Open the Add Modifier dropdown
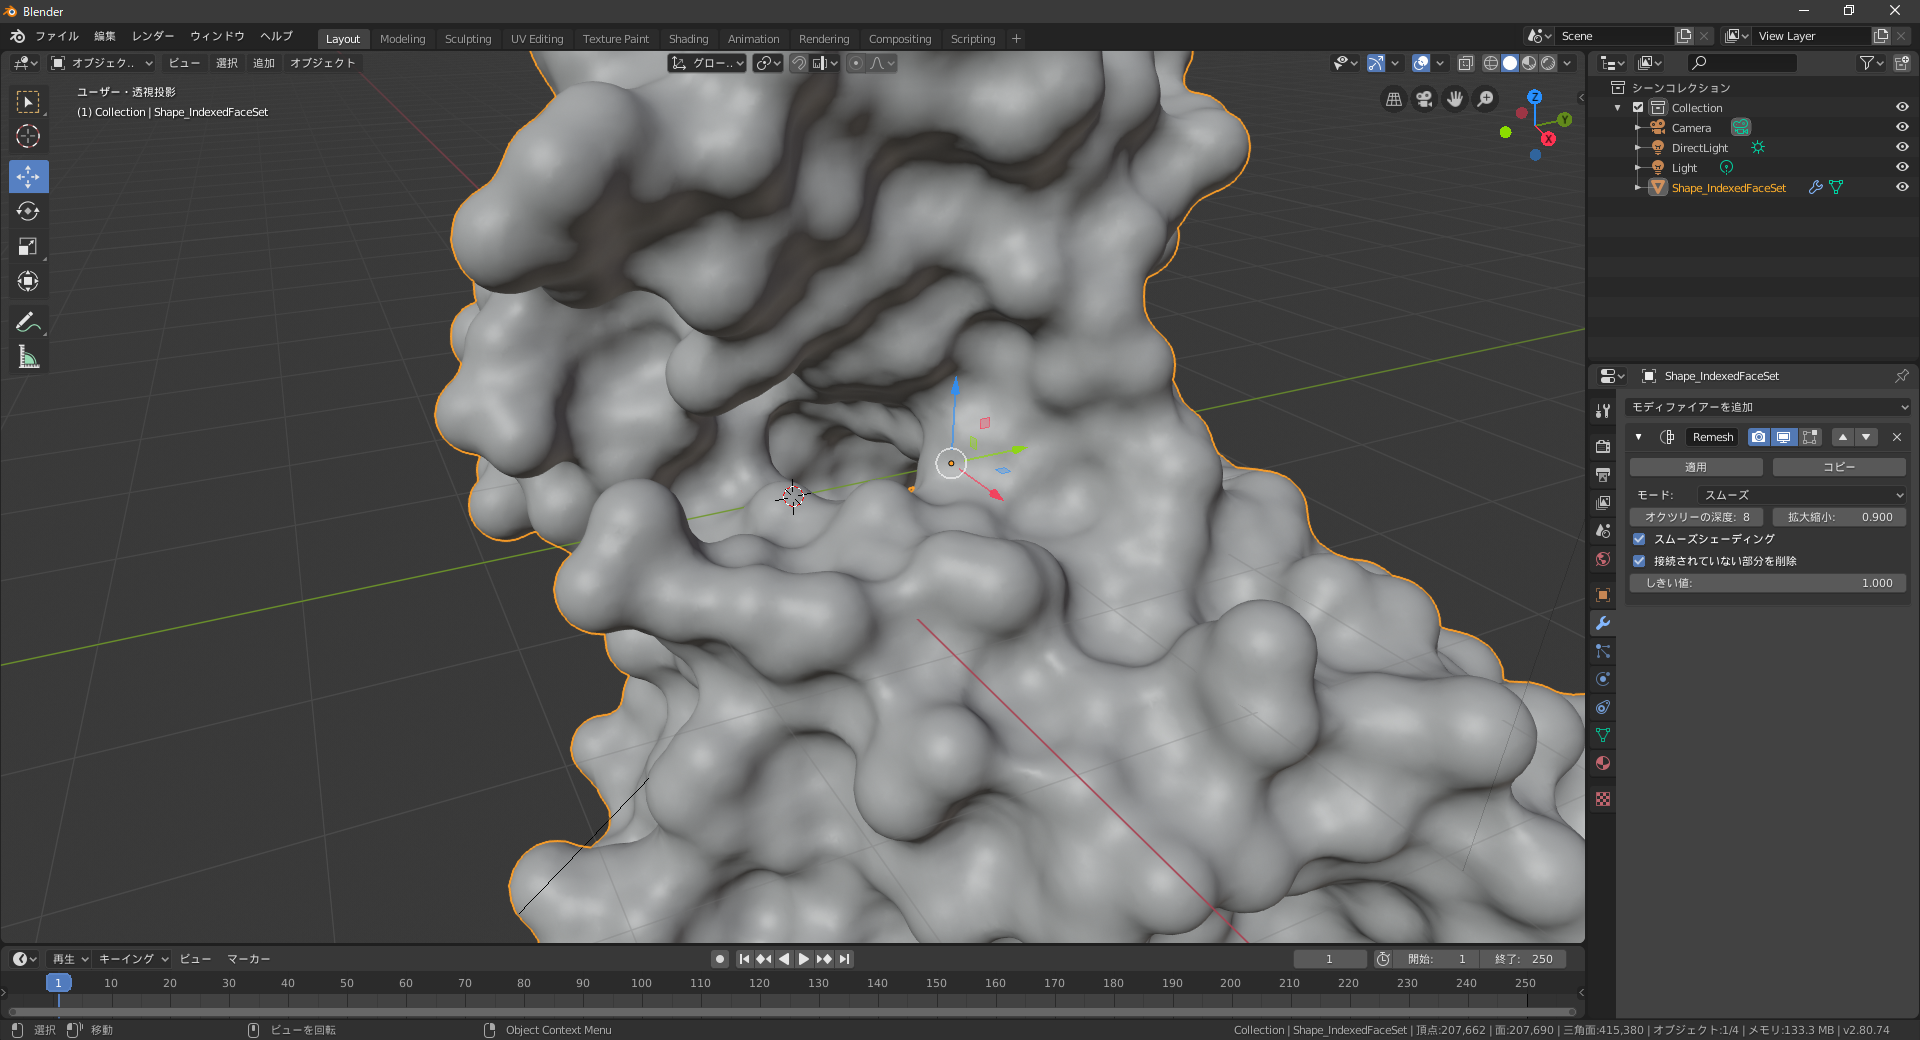Viewport: 1920px width, 1040px height. tap(1768, 407)
